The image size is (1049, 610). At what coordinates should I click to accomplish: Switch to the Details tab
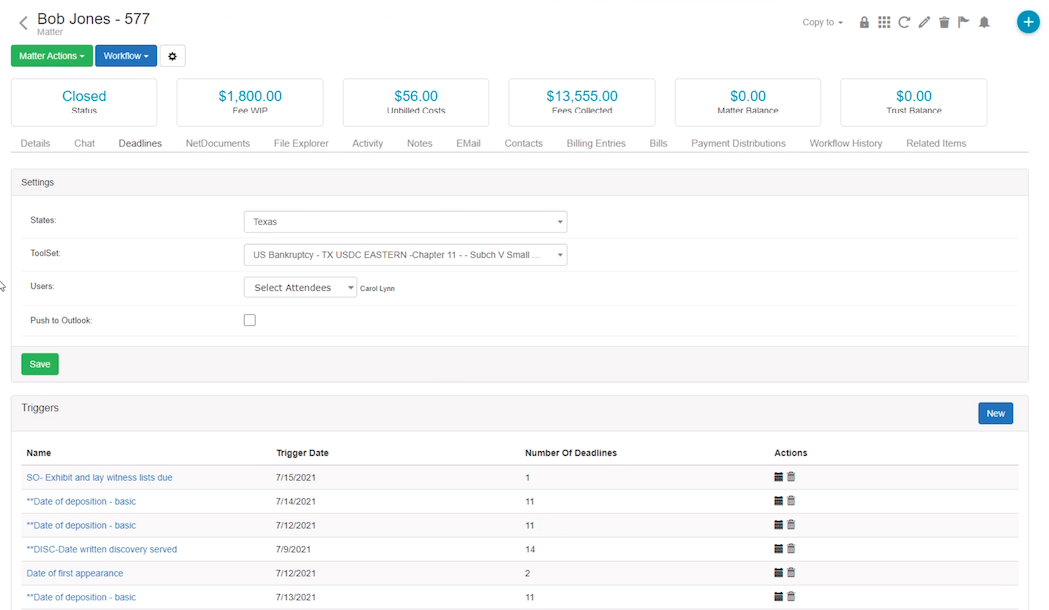(35, 143)
